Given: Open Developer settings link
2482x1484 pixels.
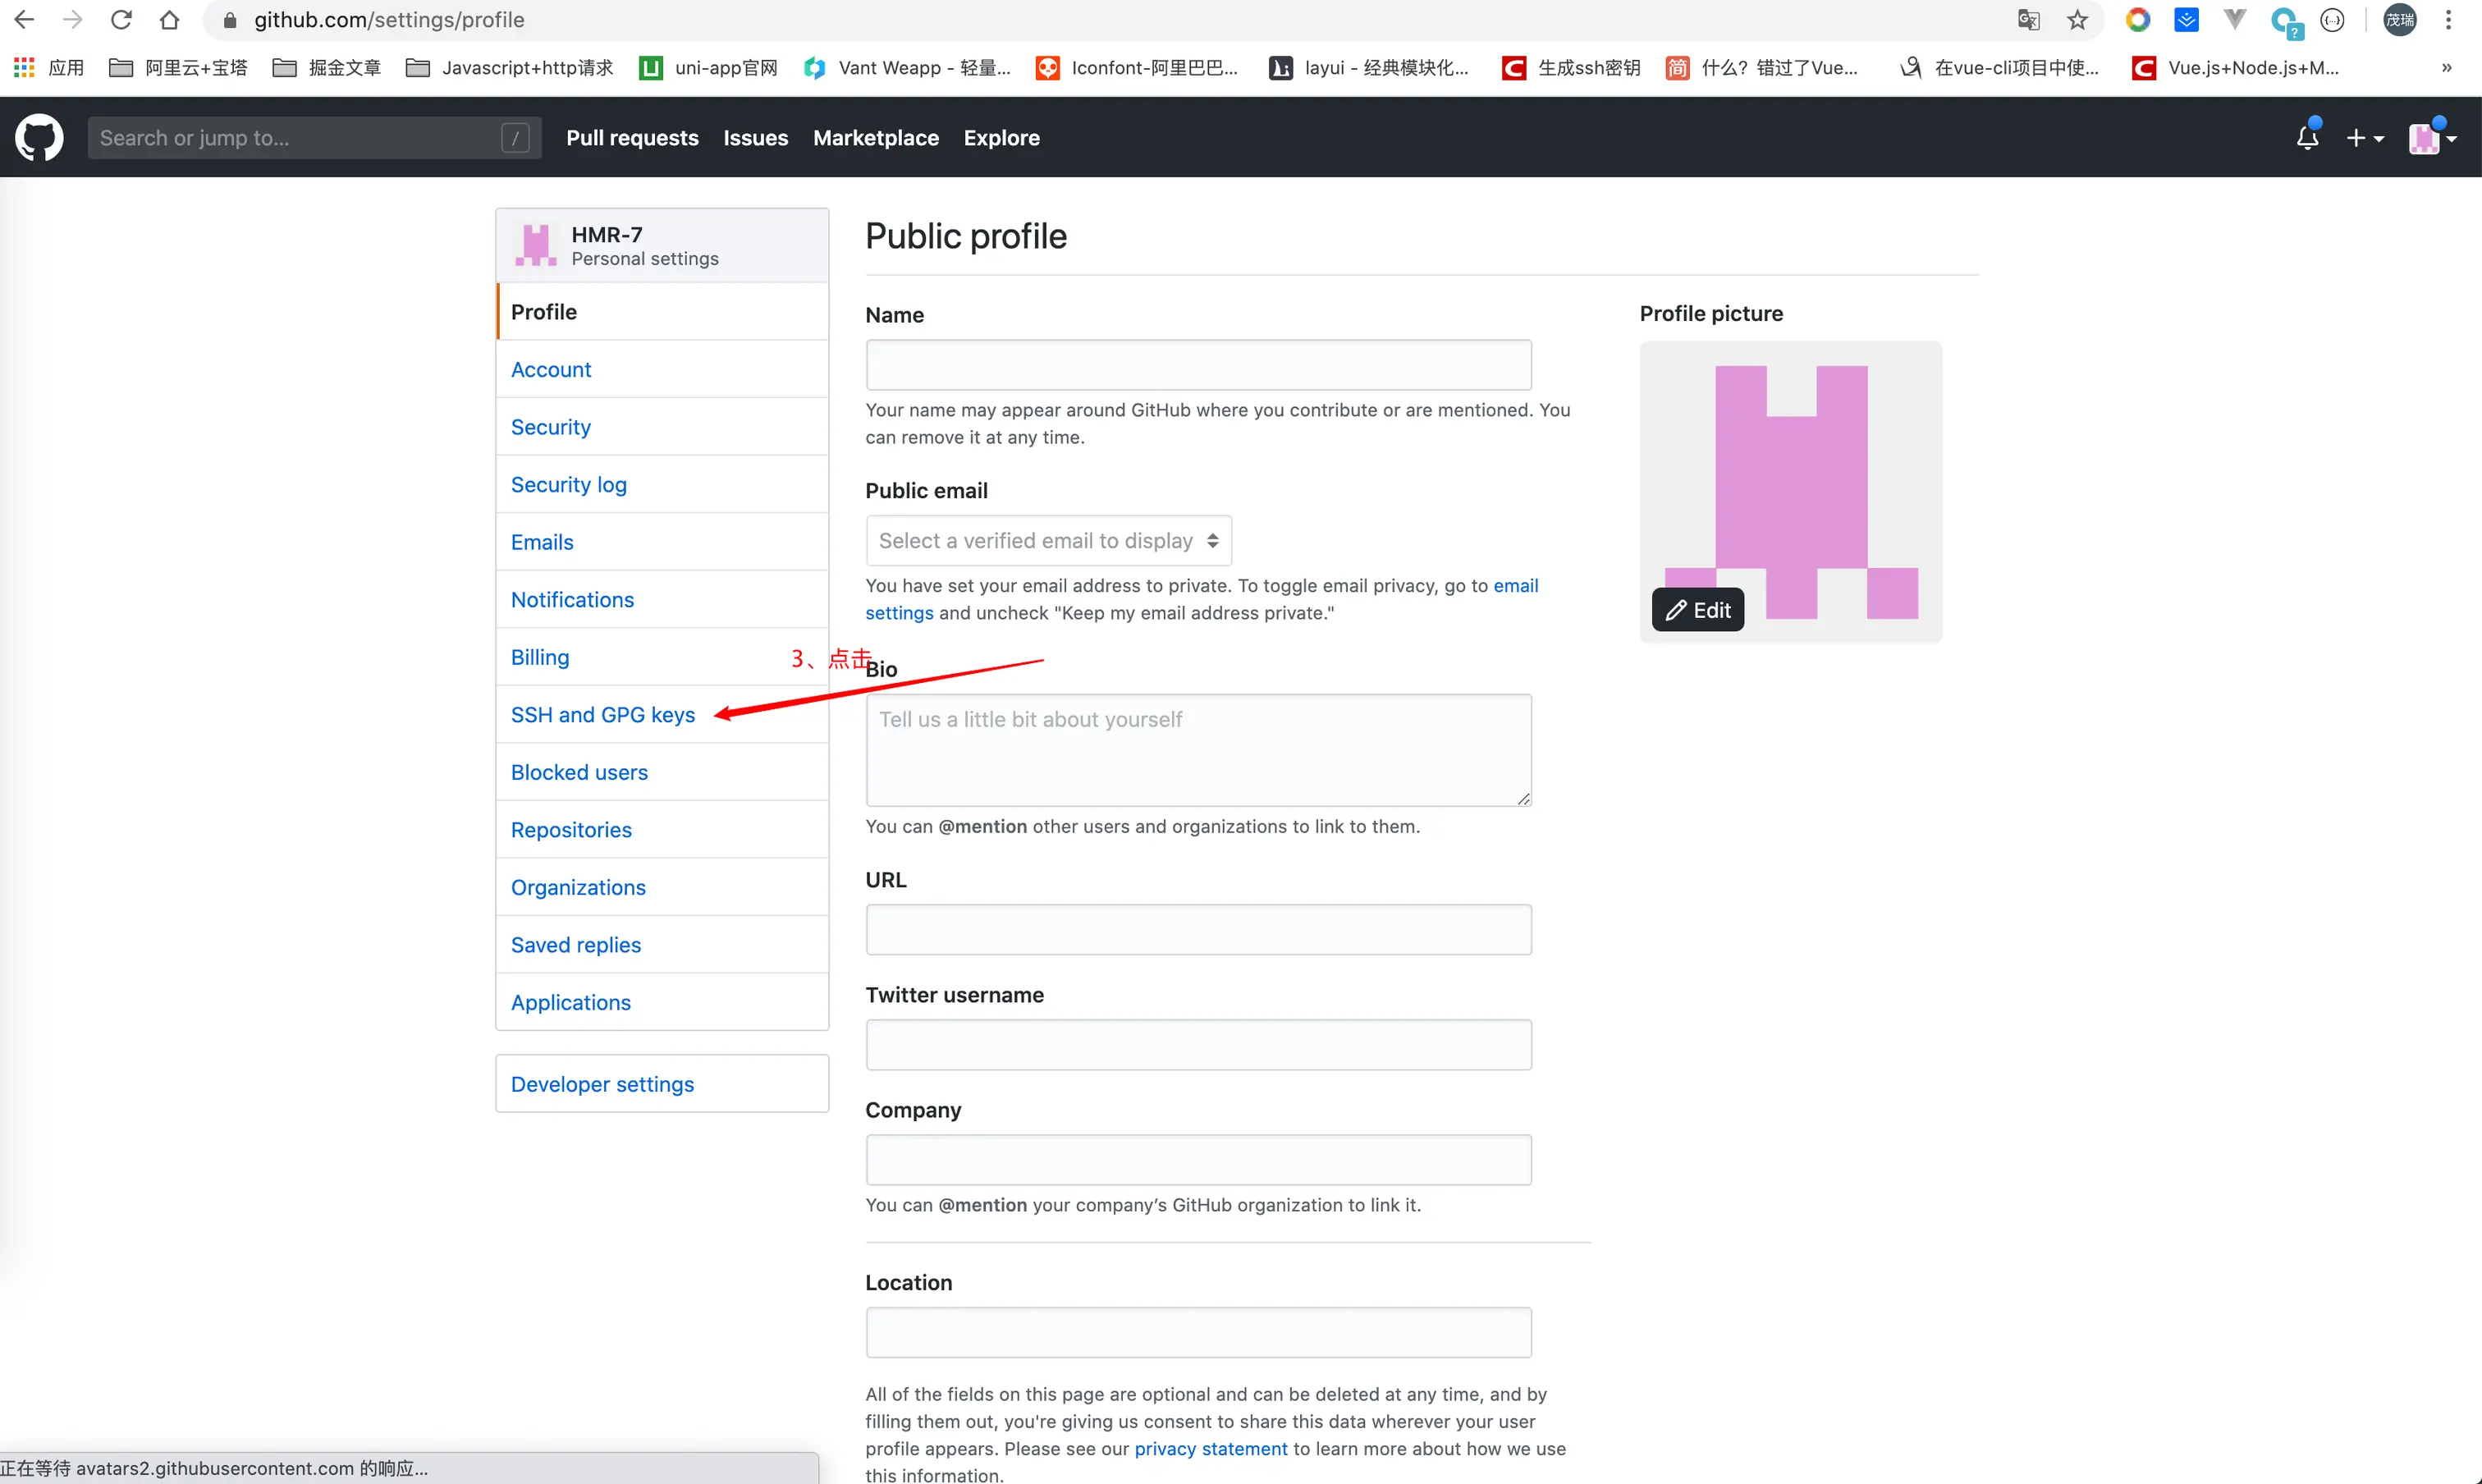Looking at the screenshot, I should click(x=602, y=1084).
